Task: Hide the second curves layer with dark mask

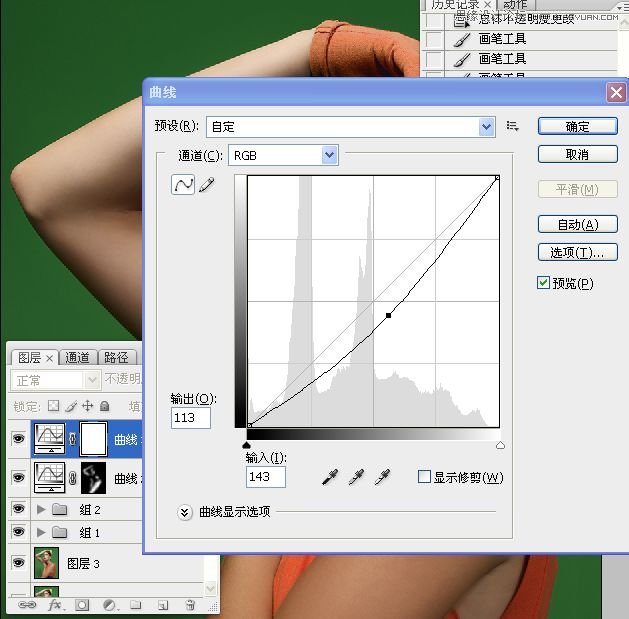Action: [18, 477]
